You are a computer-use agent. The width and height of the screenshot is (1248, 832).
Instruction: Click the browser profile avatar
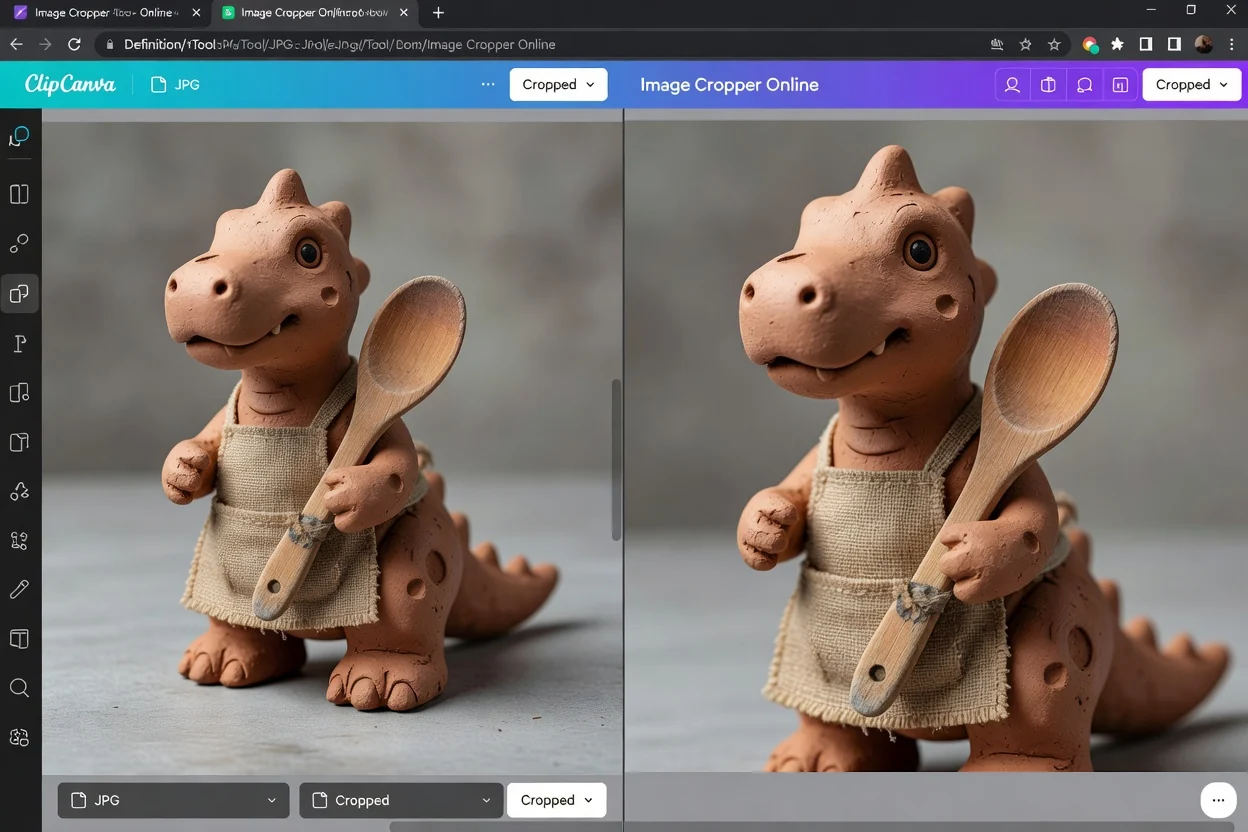[1203, 44]
